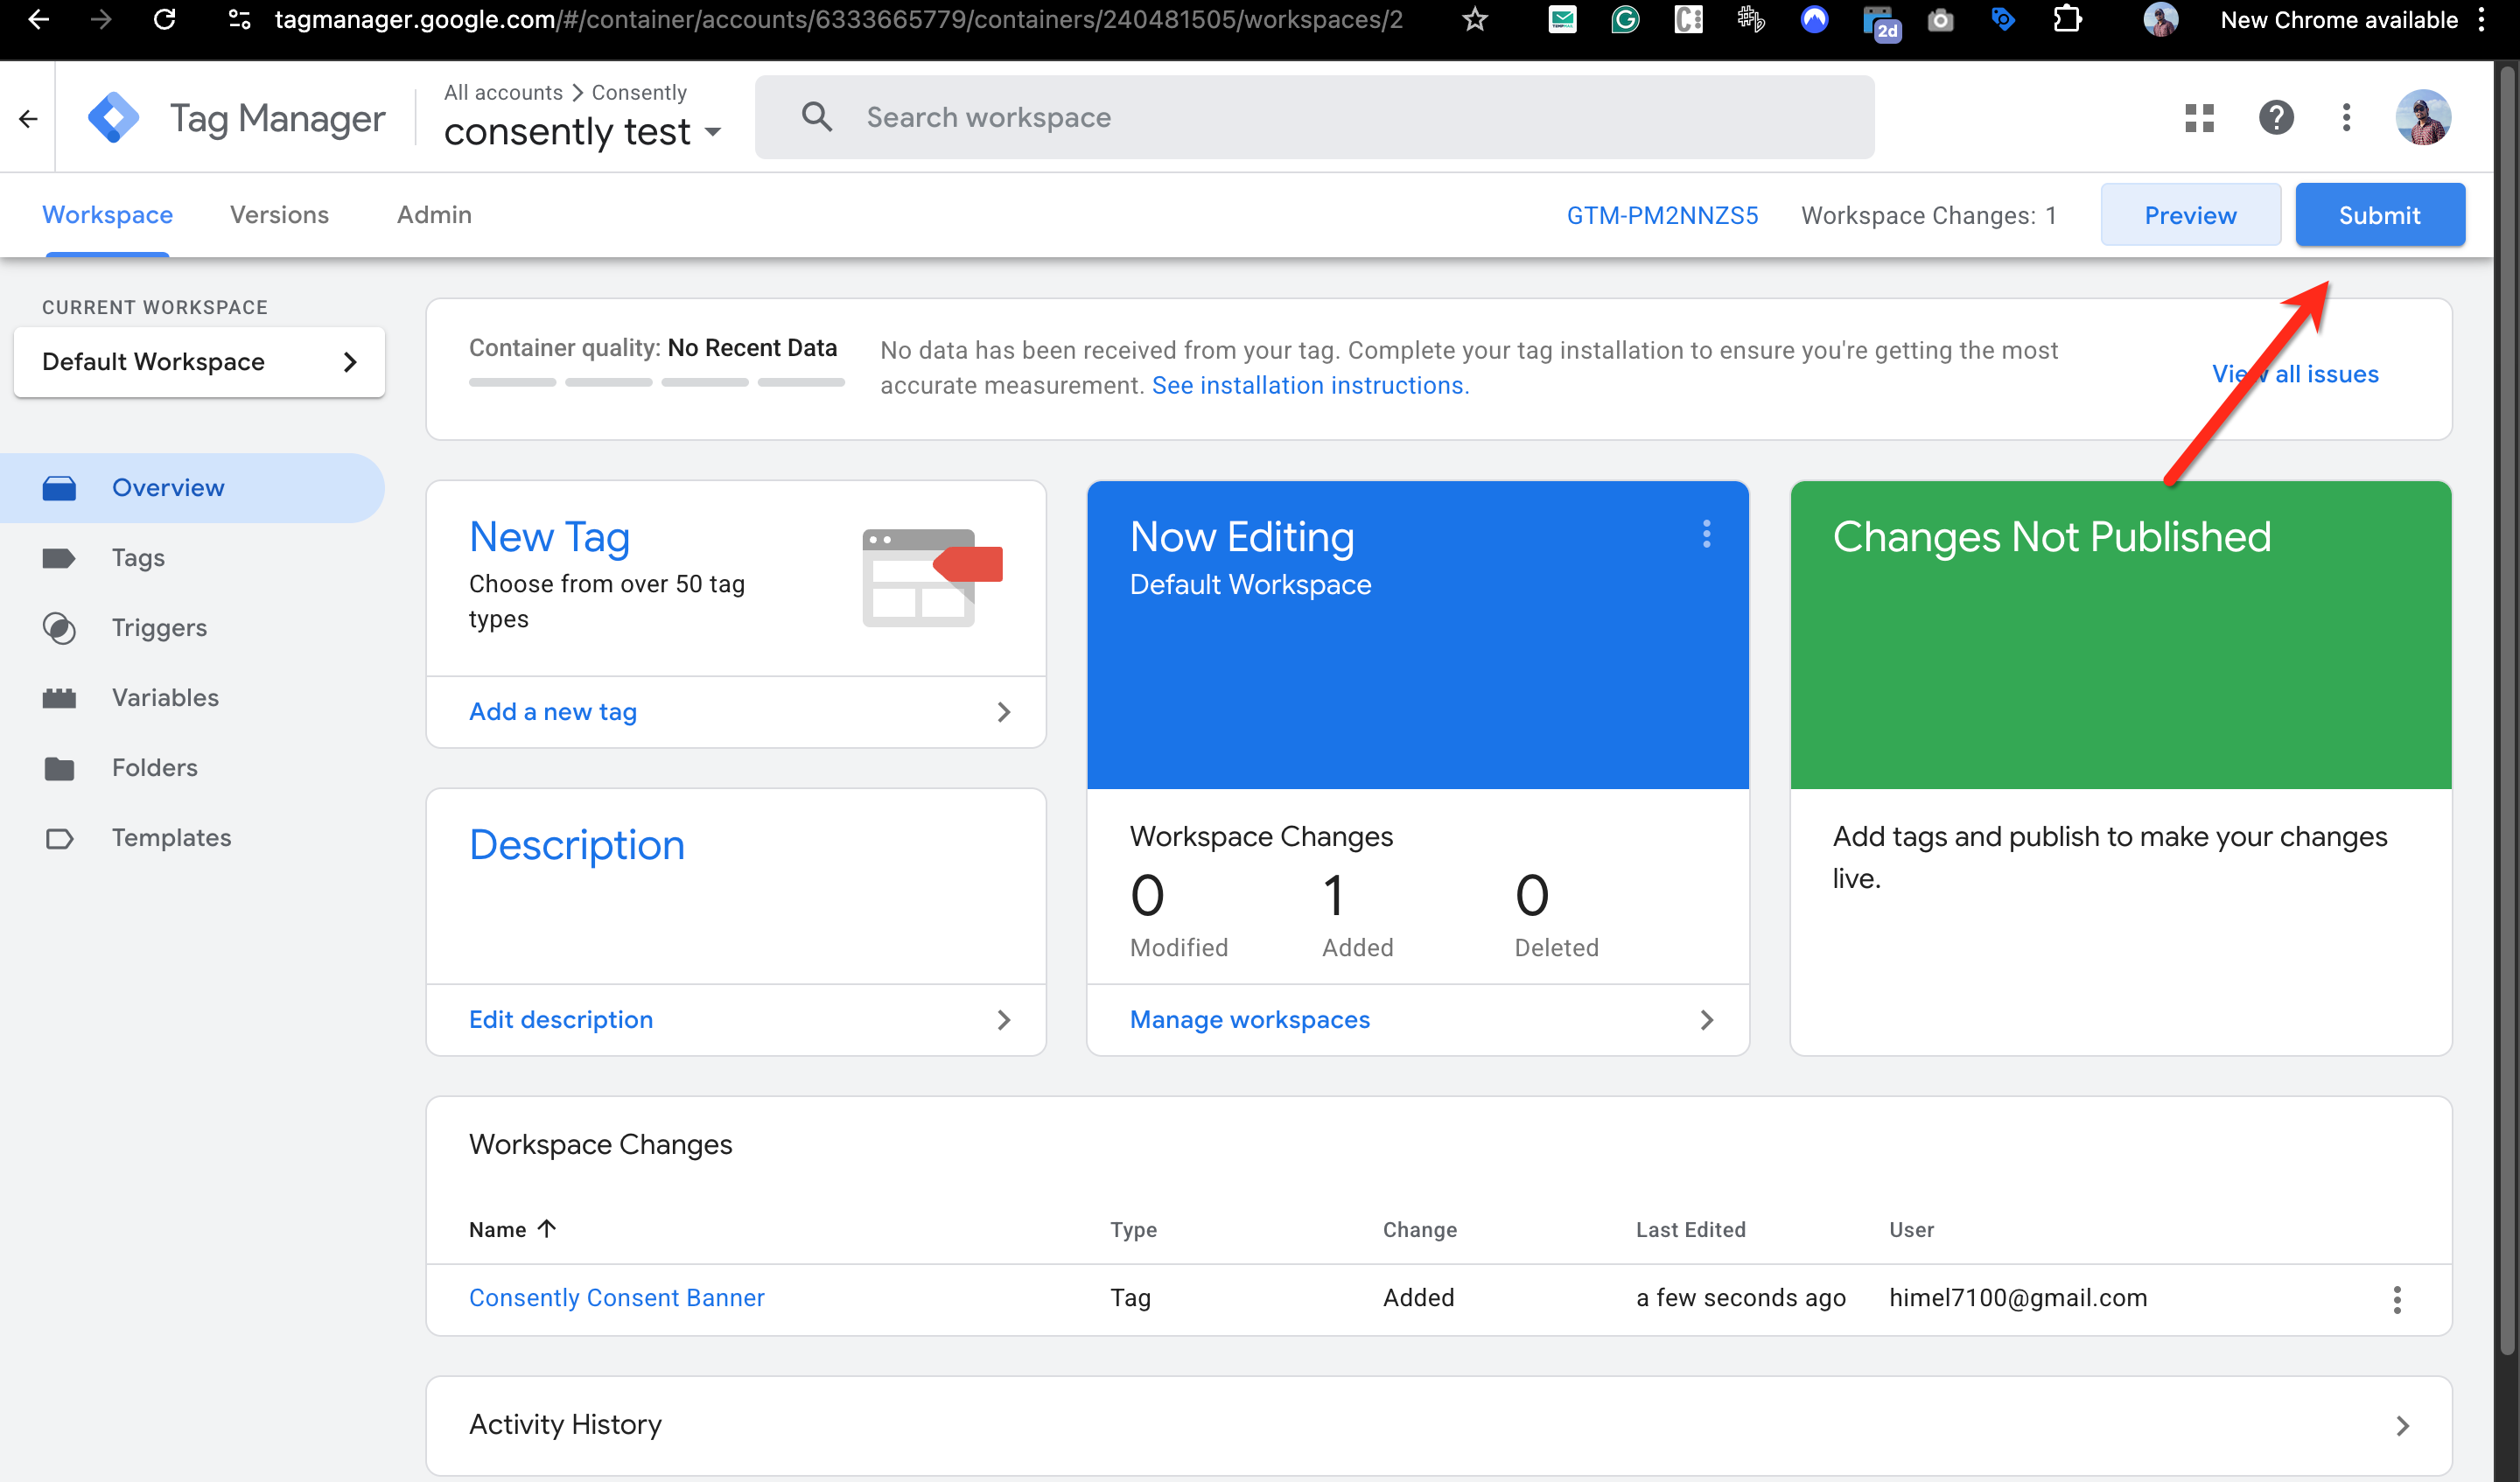Open Triggers from the left sidebar
Viewport: 2520px width, 1482px height.
[x=159, y=628]
